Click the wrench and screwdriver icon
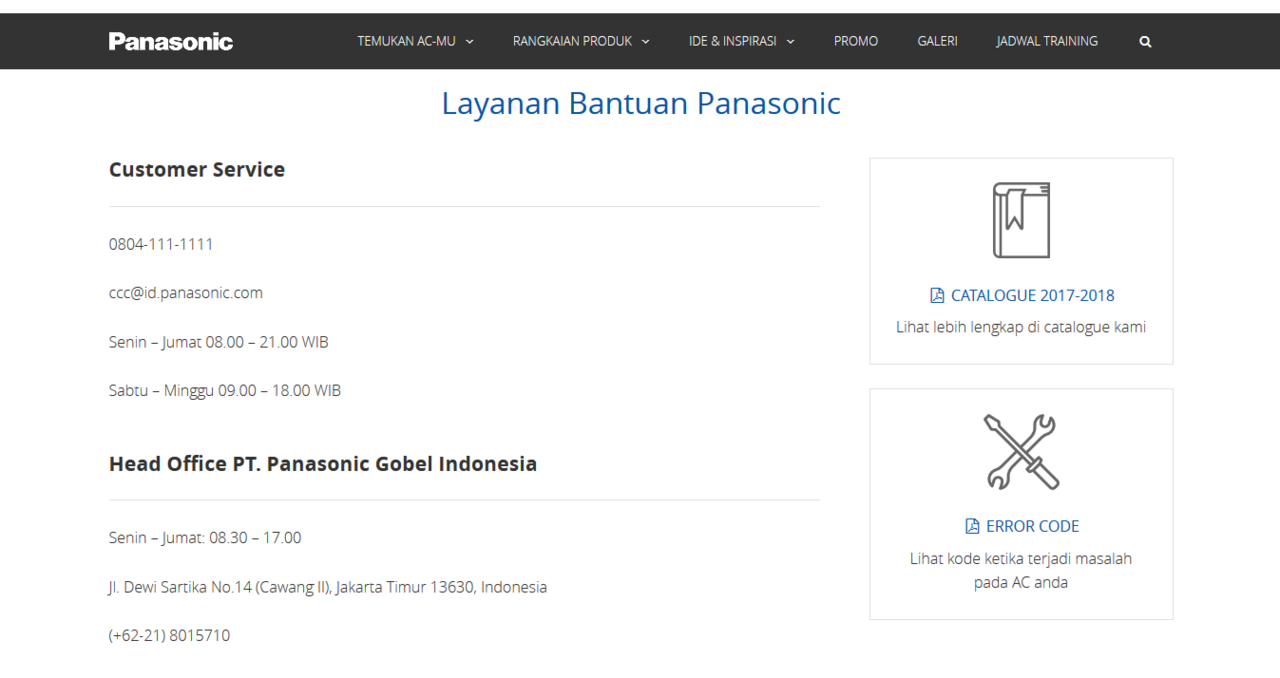This screenshot has width=1280, height=678. [x=1021, y=452]
